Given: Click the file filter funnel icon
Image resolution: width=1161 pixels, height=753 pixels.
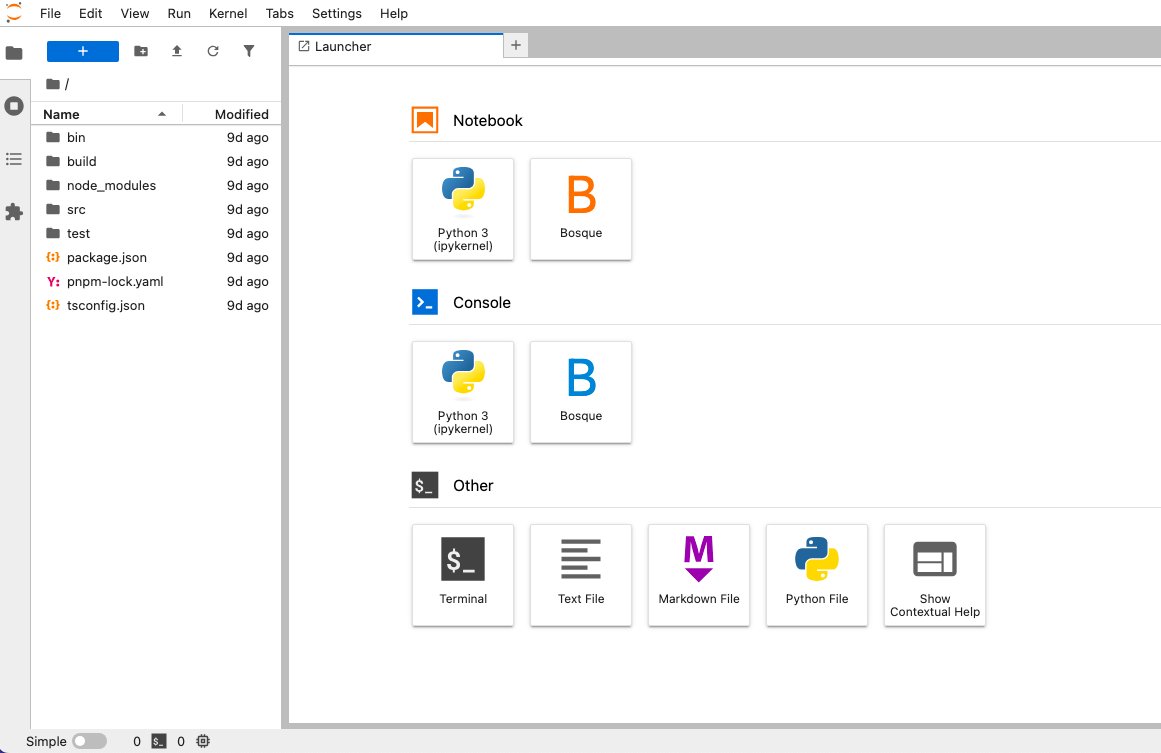Looking at the screenshot, I should click(249, 51).
